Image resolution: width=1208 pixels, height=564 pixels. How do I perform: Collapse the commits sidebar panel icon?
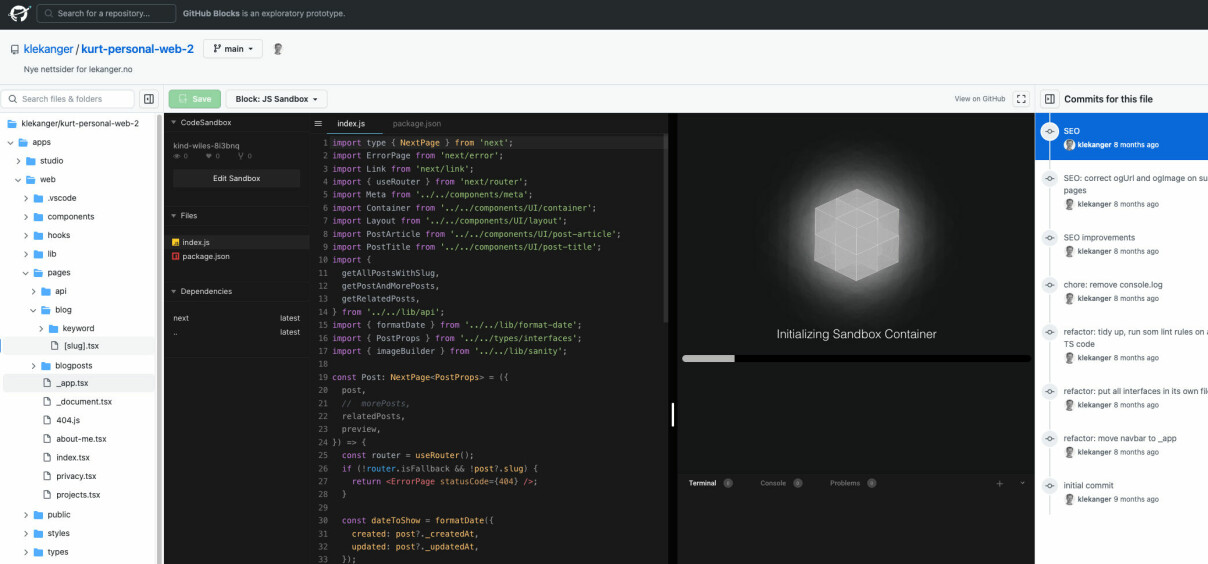[1049, 99]
